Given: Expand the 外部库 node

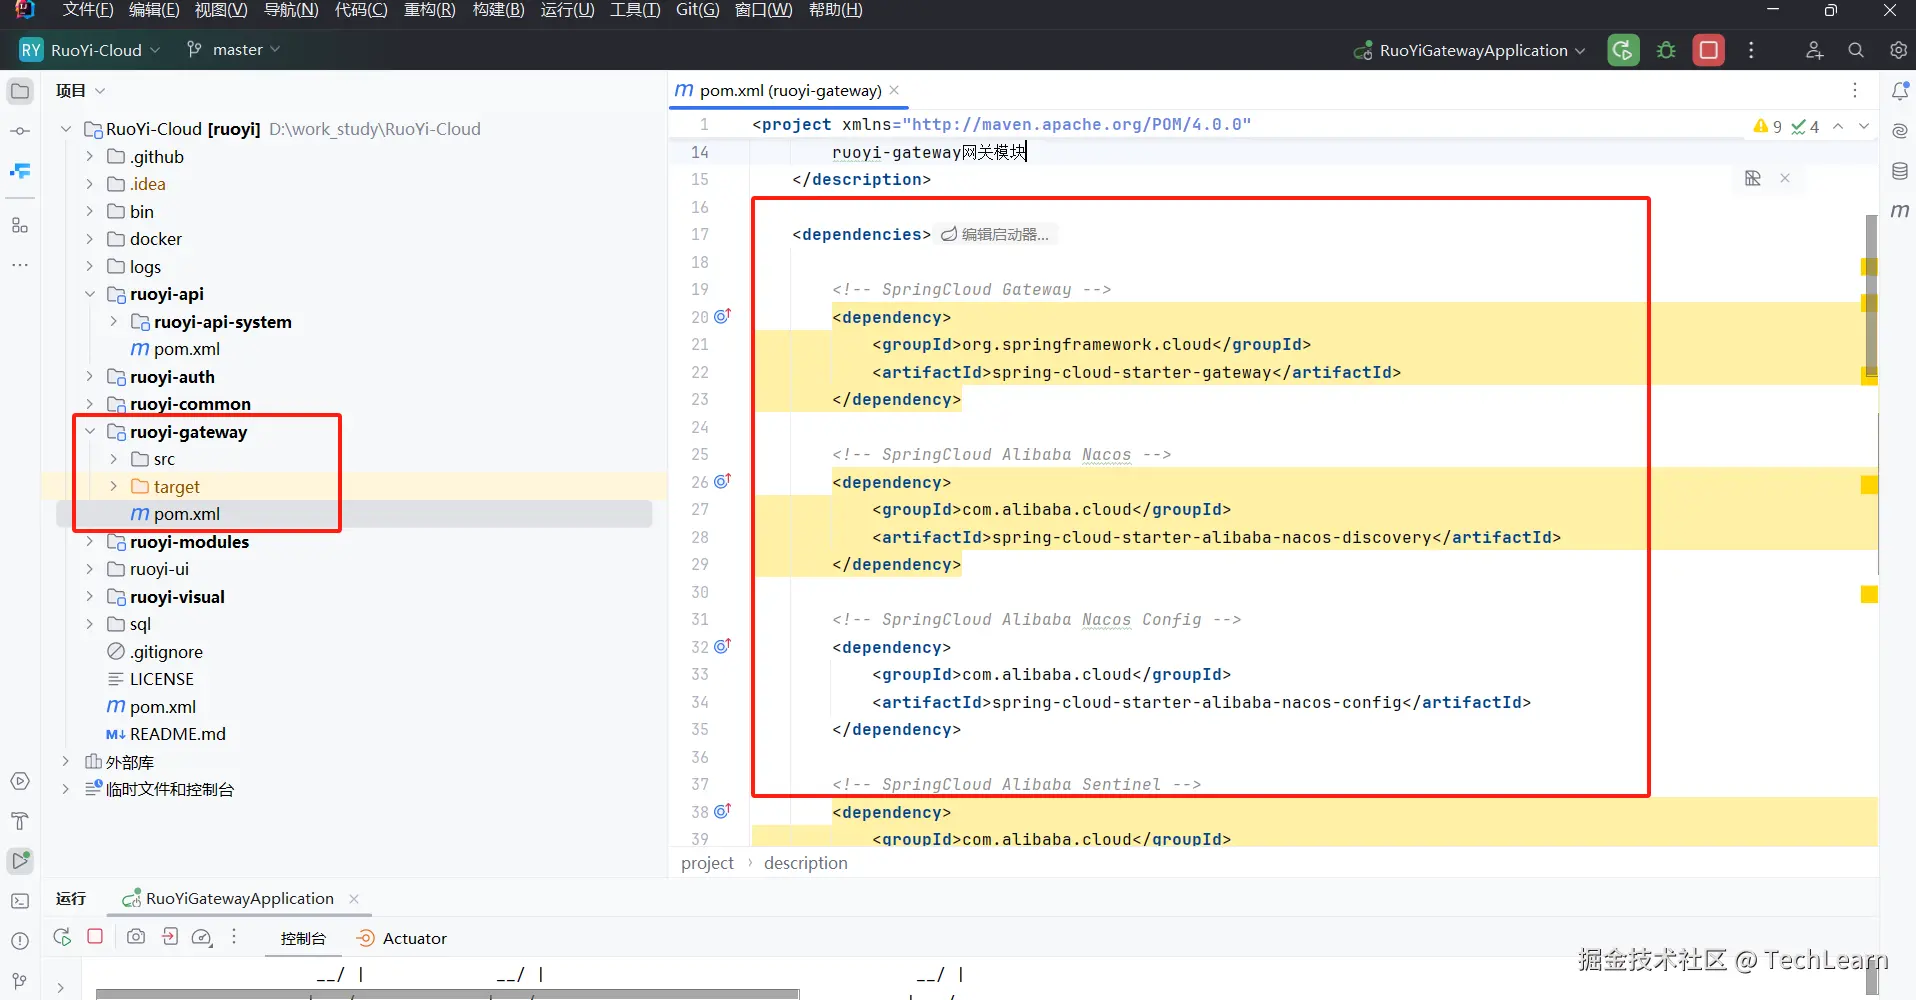Looking at the screenshot, I should (x=66, y=762).
